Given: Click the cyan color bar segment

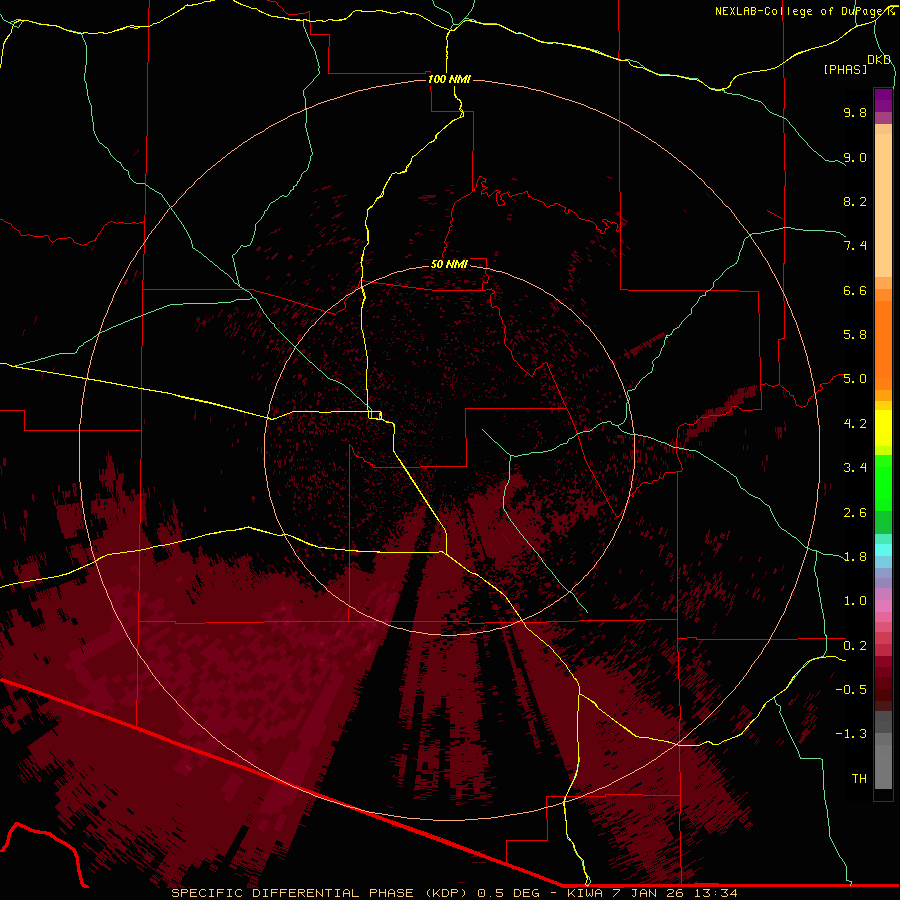Looking at the screenshot, I should click(x=883, y=550).
